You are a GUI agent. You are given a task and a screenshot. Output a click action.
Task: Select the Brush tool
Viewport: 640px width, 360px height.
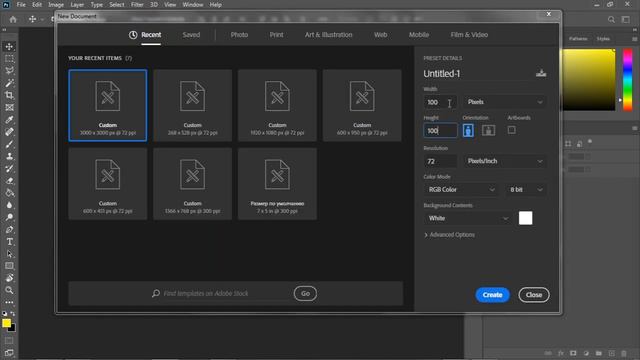point(9,144)
